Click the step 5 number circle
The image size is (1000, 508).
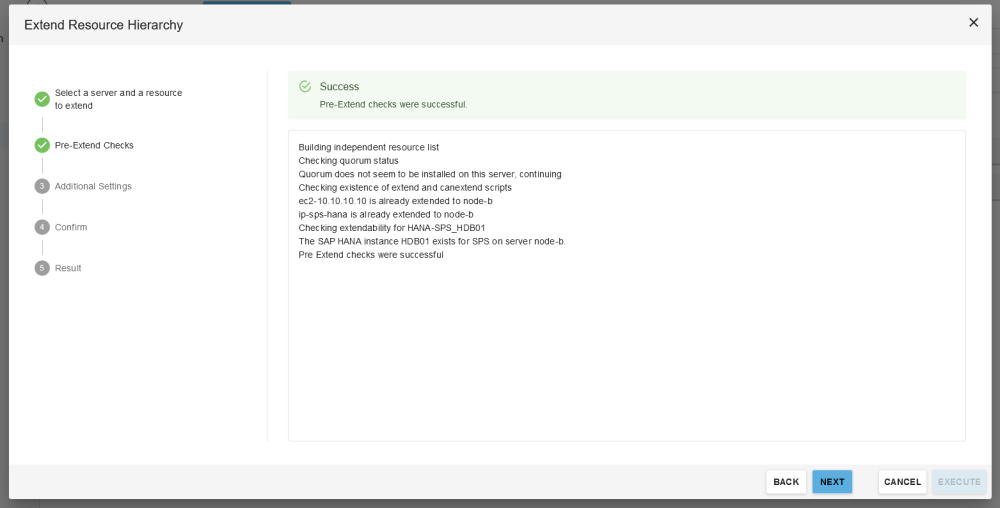[42, 268]
